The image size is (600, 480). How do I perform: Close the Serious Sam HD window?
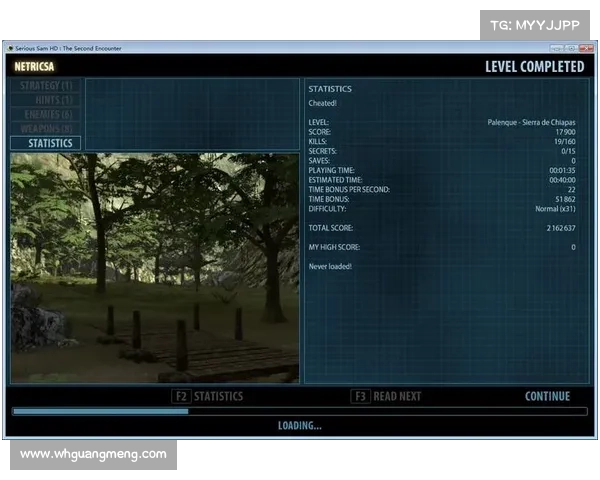(x=585, y=47)
